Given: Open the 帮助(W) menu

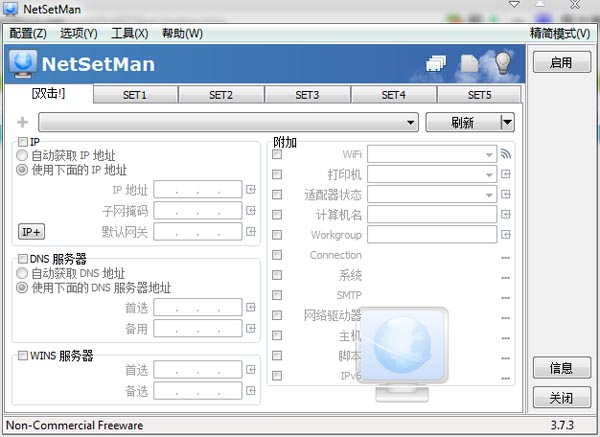Looking at the screenshot, I should click(x=182, y=34).
